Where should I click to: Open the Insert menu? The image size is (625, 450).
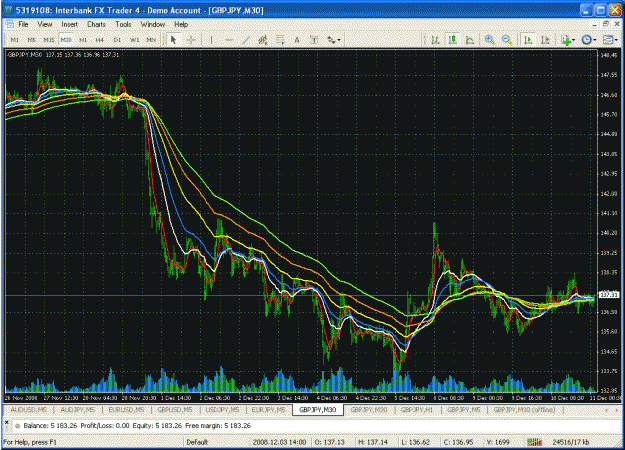tap(69, 24)
